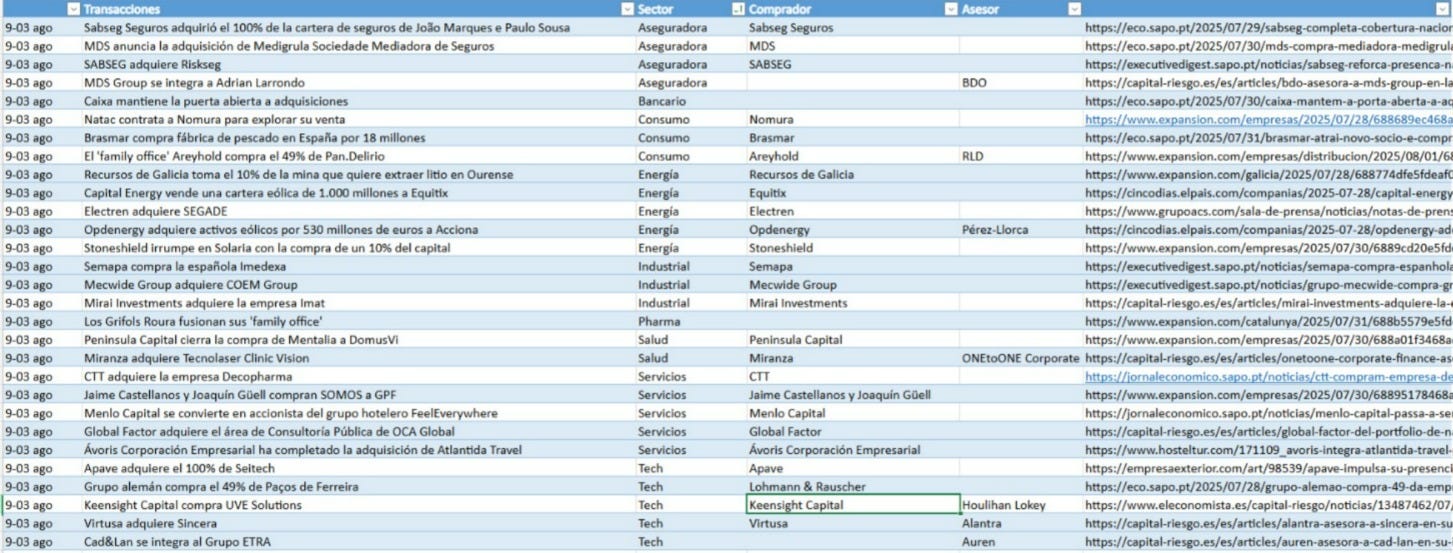Select the Asesor cell 'Auren'
Viewport: 1453px width, 553px height.
1021,542
